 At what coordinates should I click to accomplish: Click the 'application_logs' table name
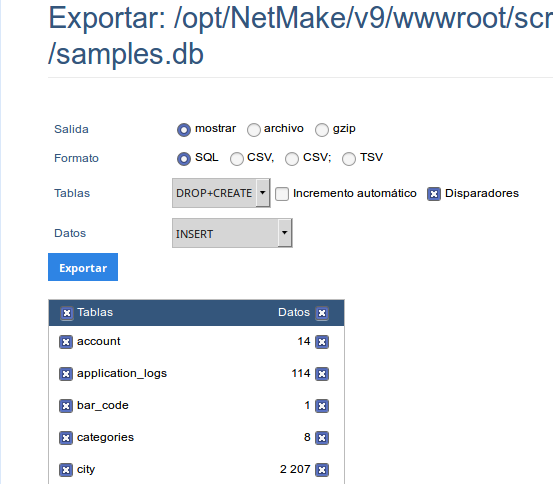click(x=122, y=374)
